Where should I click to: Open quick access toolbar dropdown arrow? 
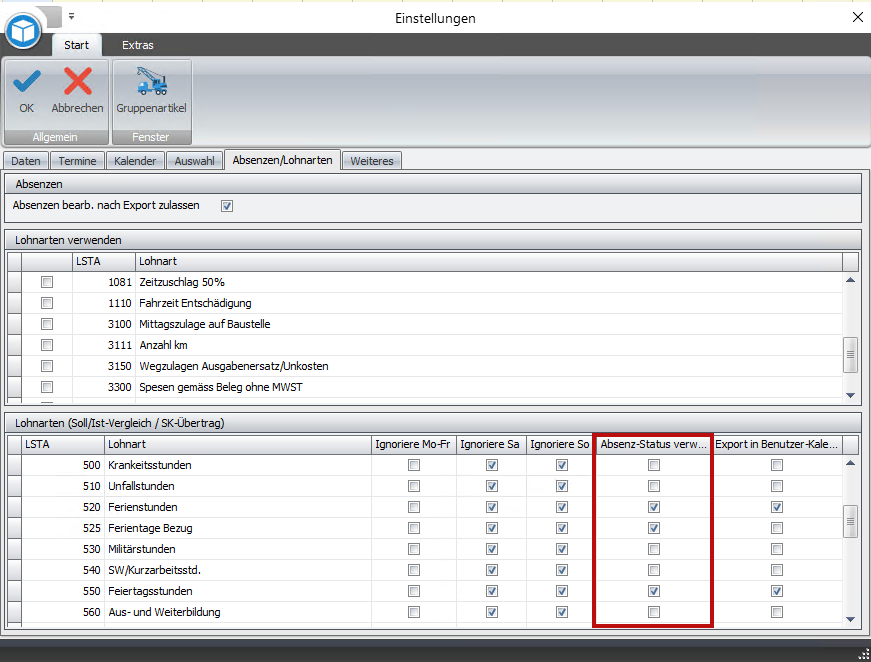tap(72, 17)
